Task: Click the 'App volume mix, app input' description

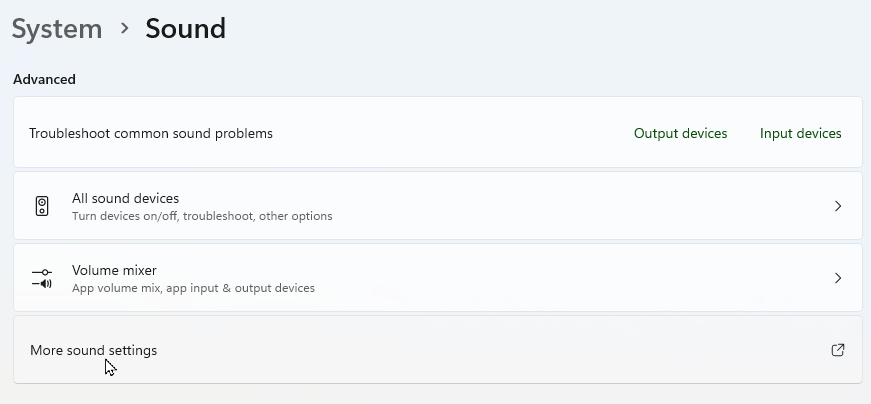Action: 193,288
